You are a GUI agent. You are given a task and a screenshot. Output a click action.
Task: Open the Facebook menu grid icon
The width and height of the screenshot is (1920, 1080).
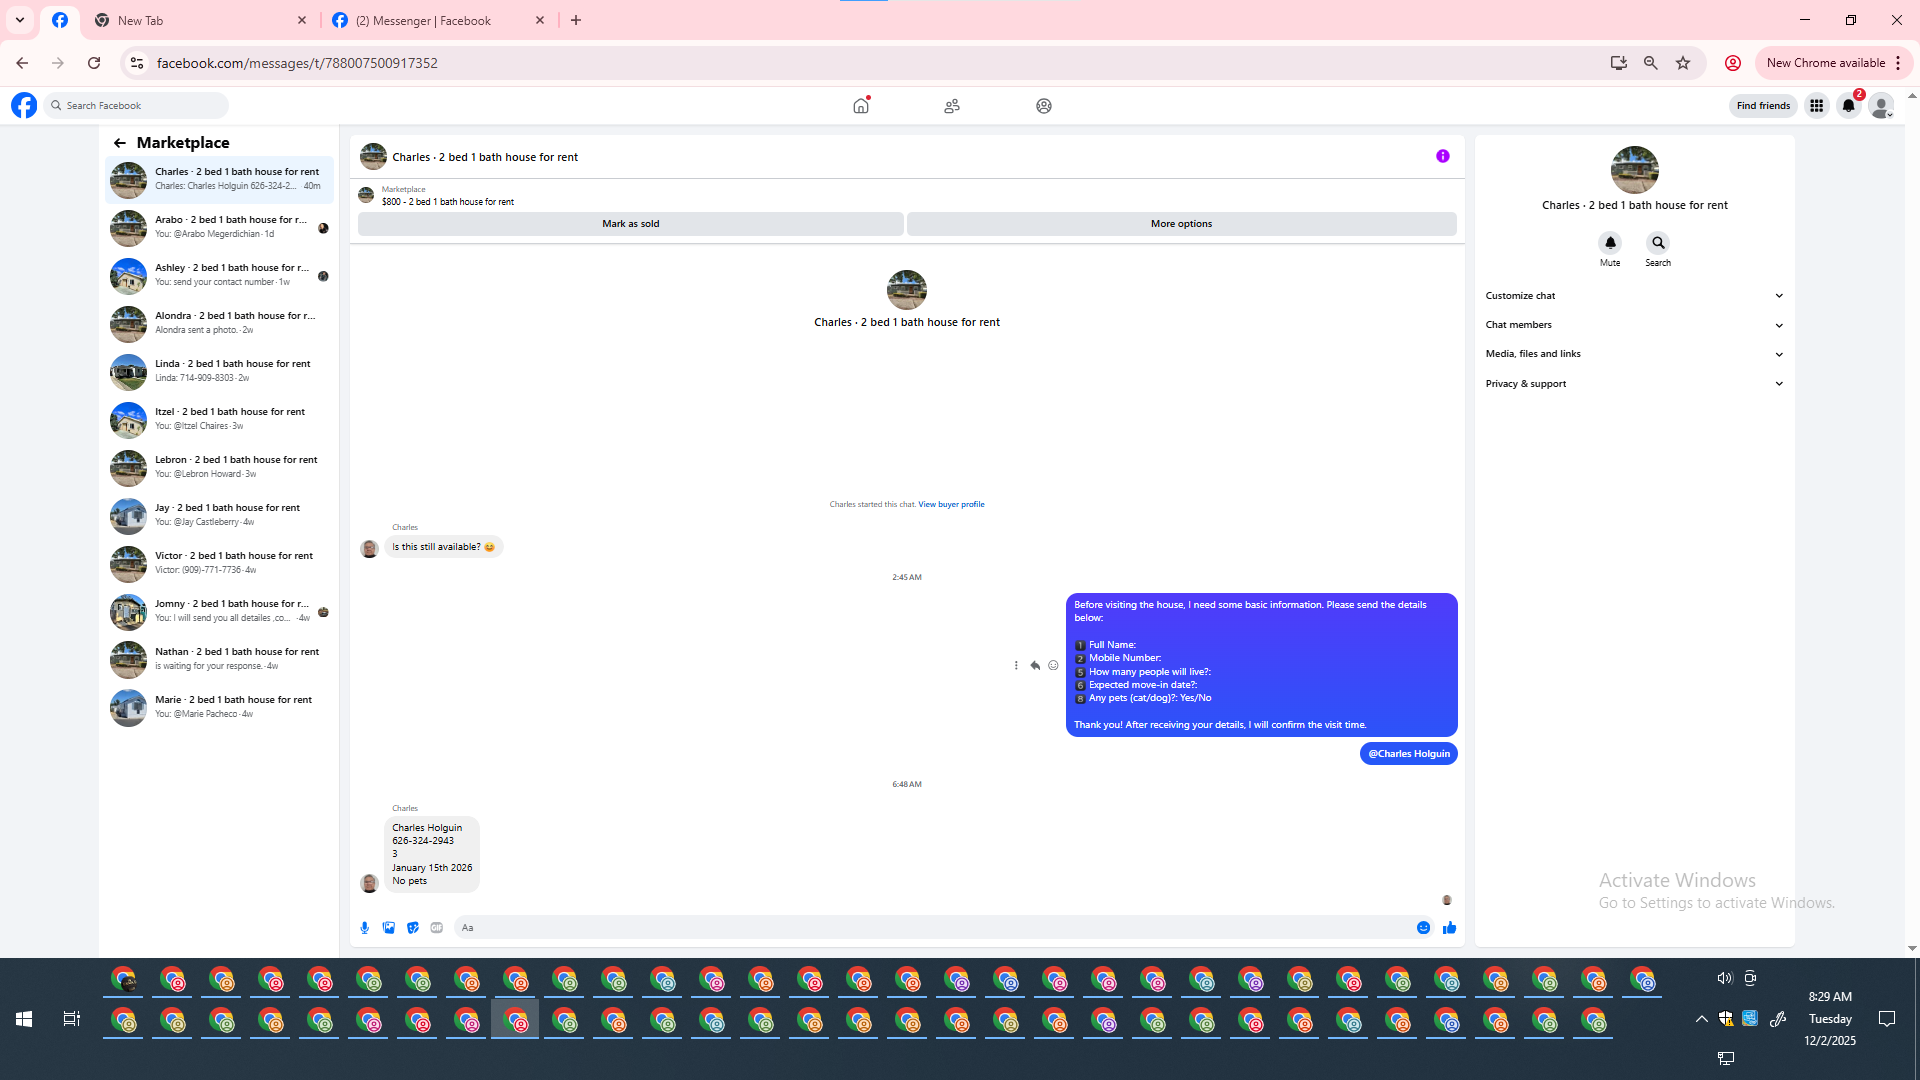[1816, 106]
